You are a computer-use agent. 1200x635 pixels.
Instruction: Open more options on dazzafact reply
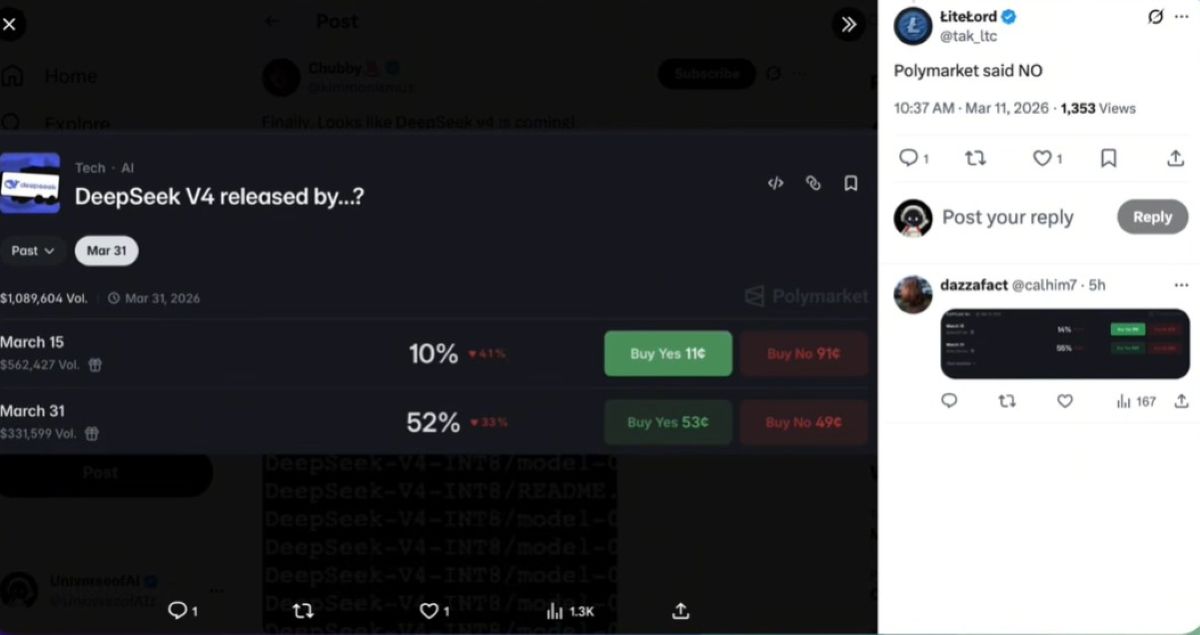(1182, 285)
